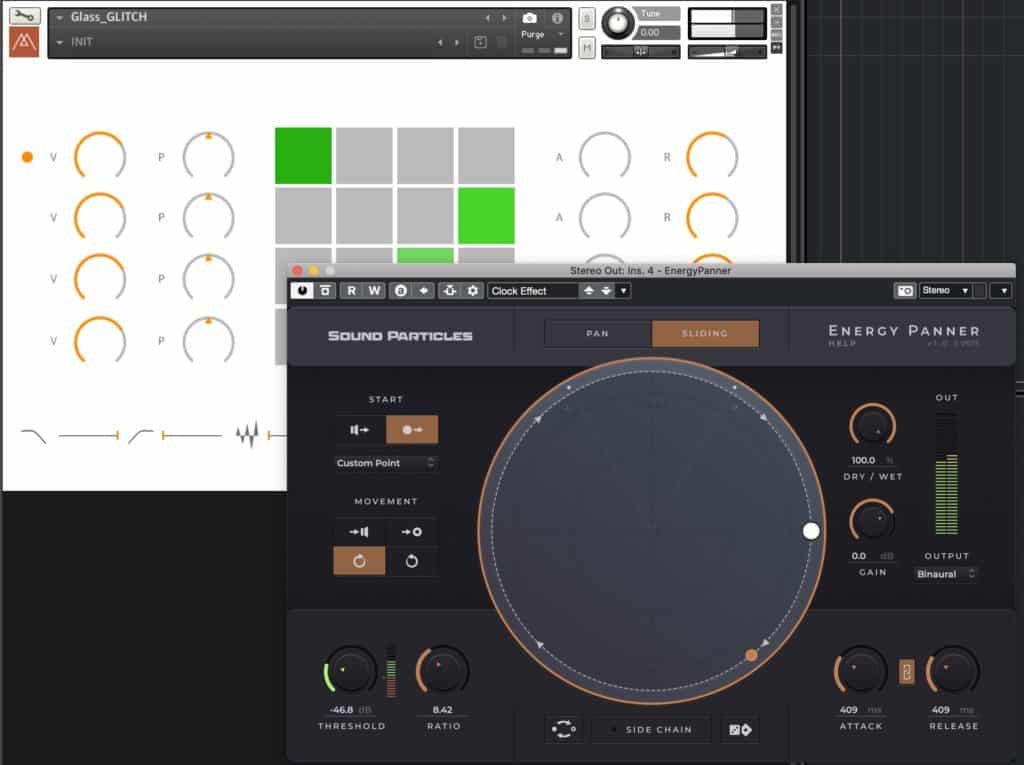1024x765 pixels.
Task: Click the orange start point marker
Action: [751, 655]
